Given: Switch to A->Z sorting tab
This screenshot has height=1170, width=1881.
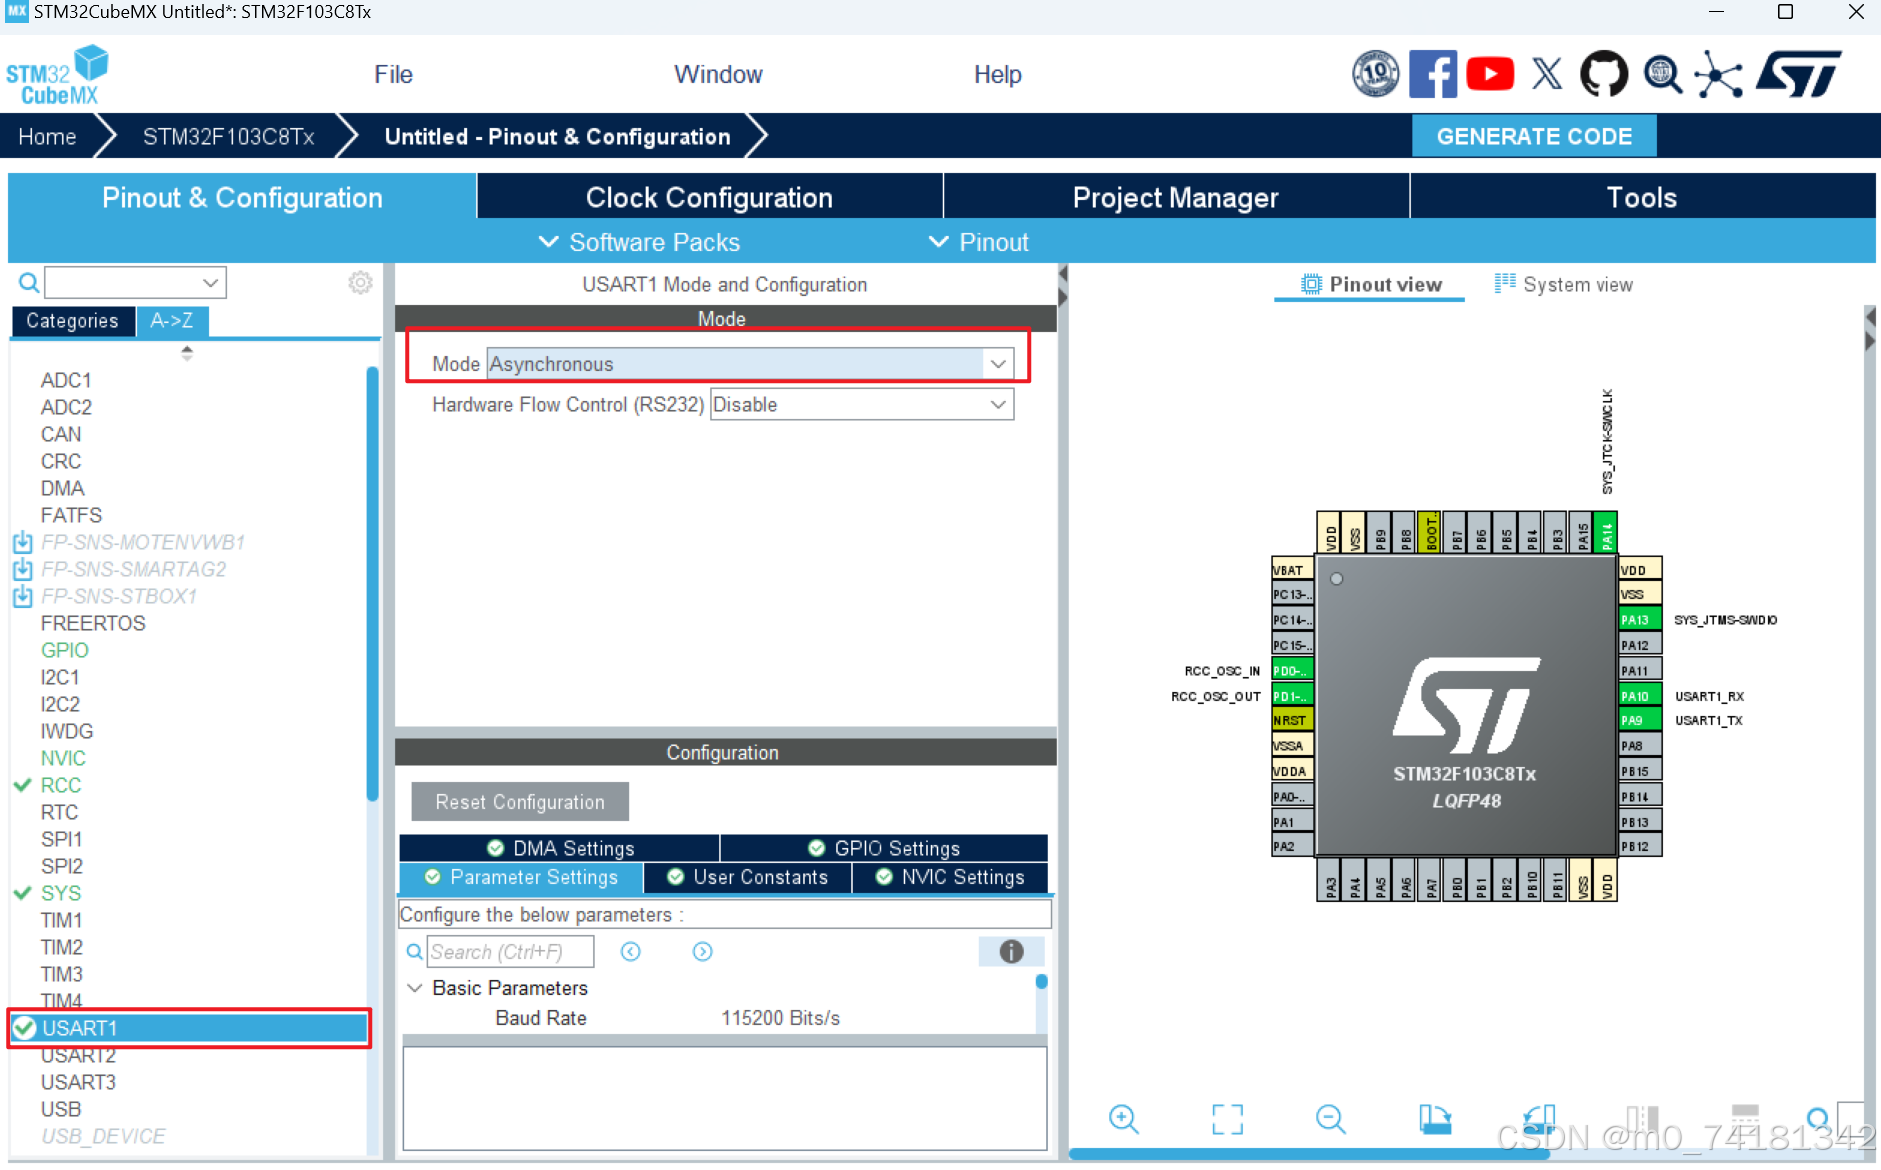Looking at the screenshot, I should (172, 321).
